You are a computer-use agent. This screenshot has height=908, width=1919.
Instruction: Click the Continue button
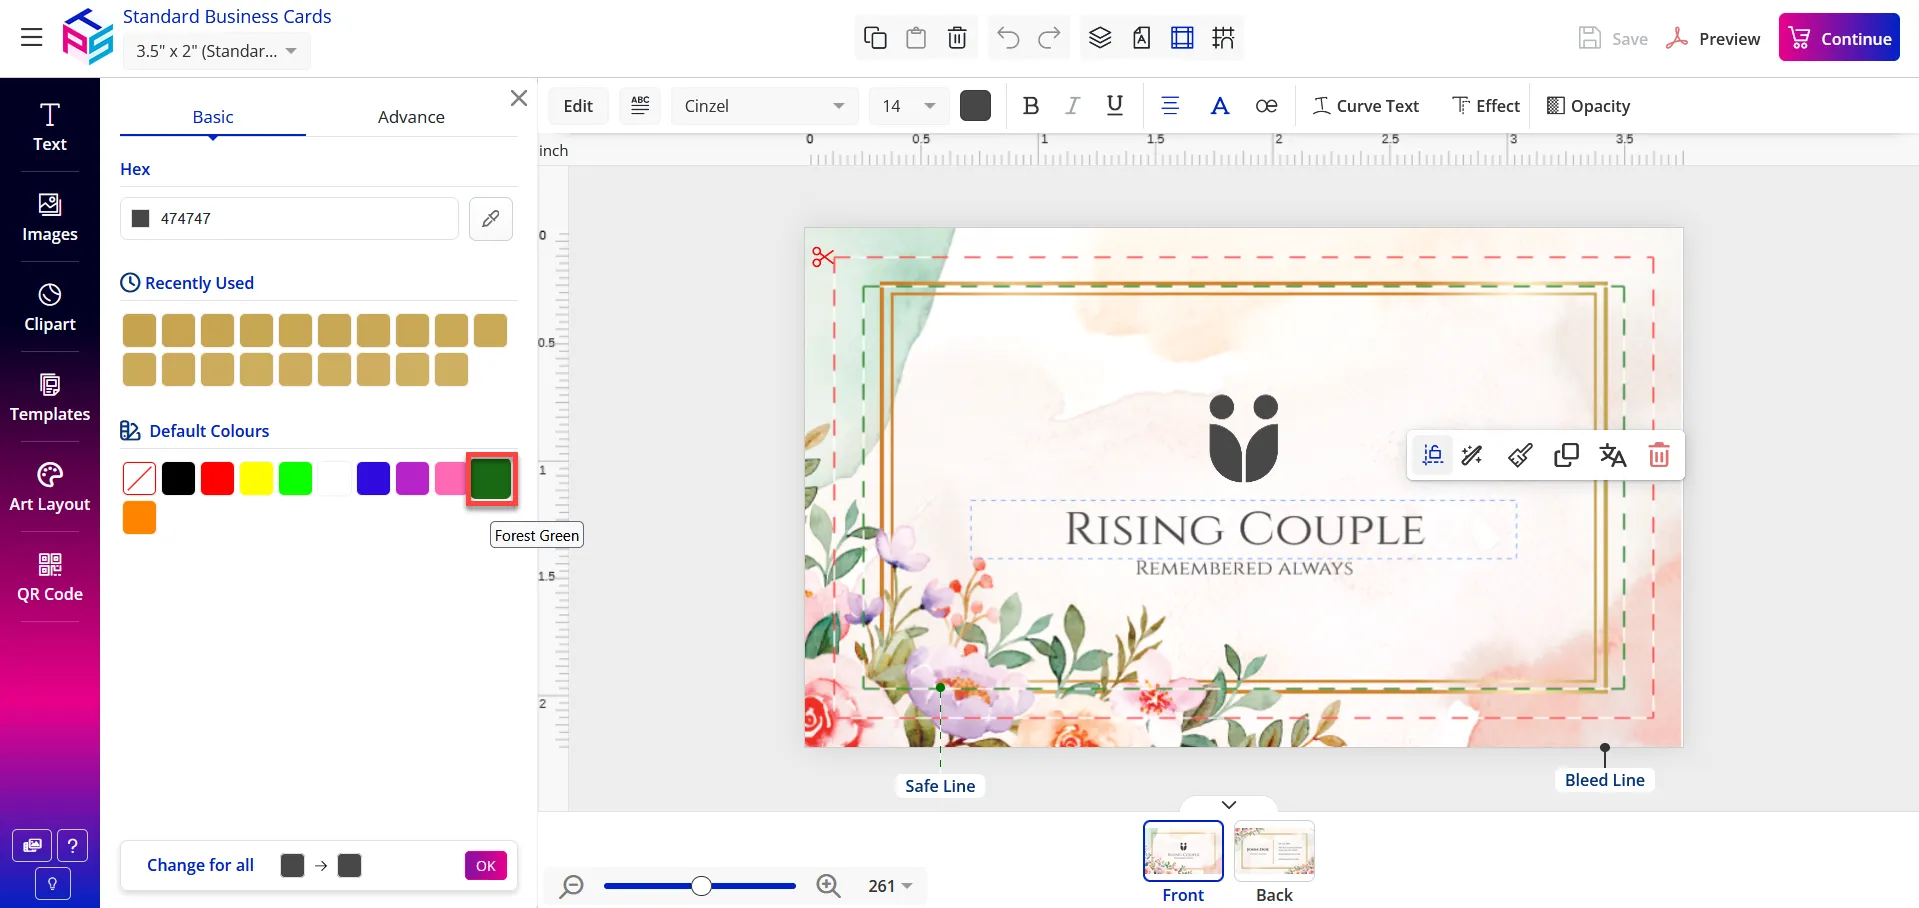pyautogui.click(x=1839, y=37)
